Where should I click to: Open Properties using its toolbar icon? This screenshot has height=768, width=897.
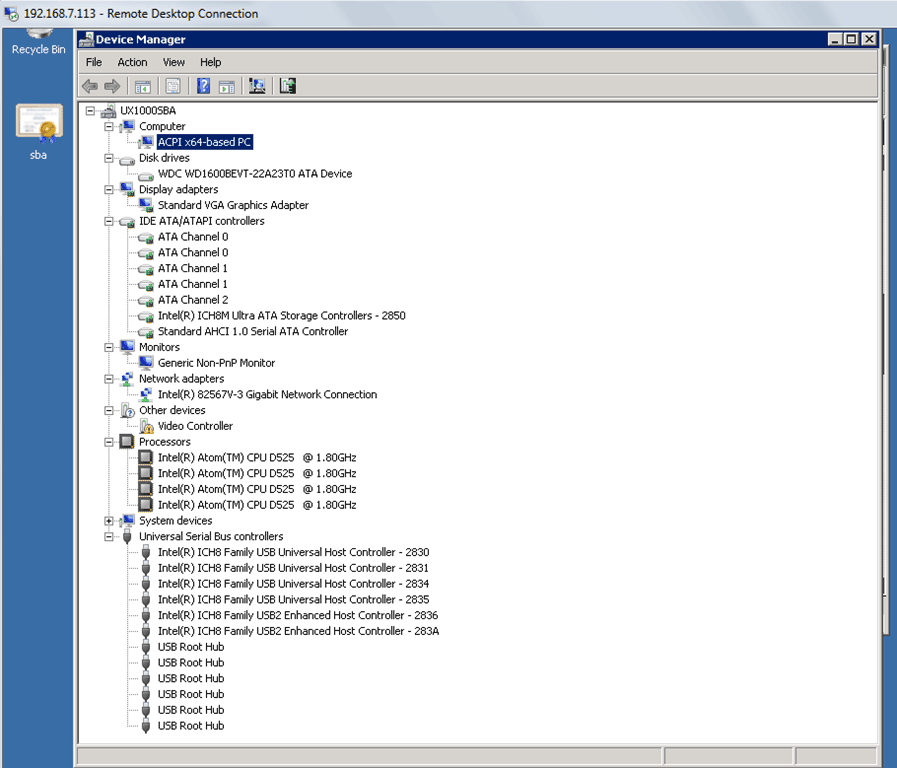[x=170, y=86]
